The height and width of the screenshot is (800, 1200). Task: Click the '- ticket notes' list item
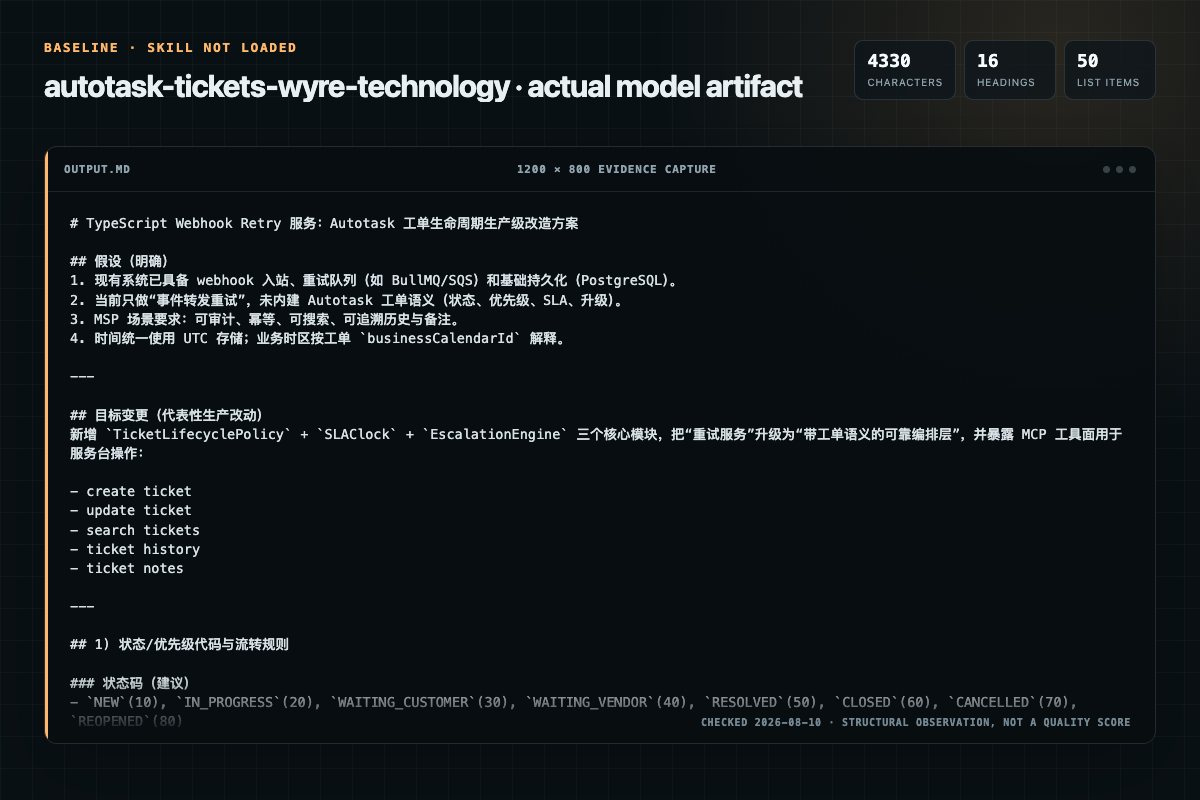(127, 568)
